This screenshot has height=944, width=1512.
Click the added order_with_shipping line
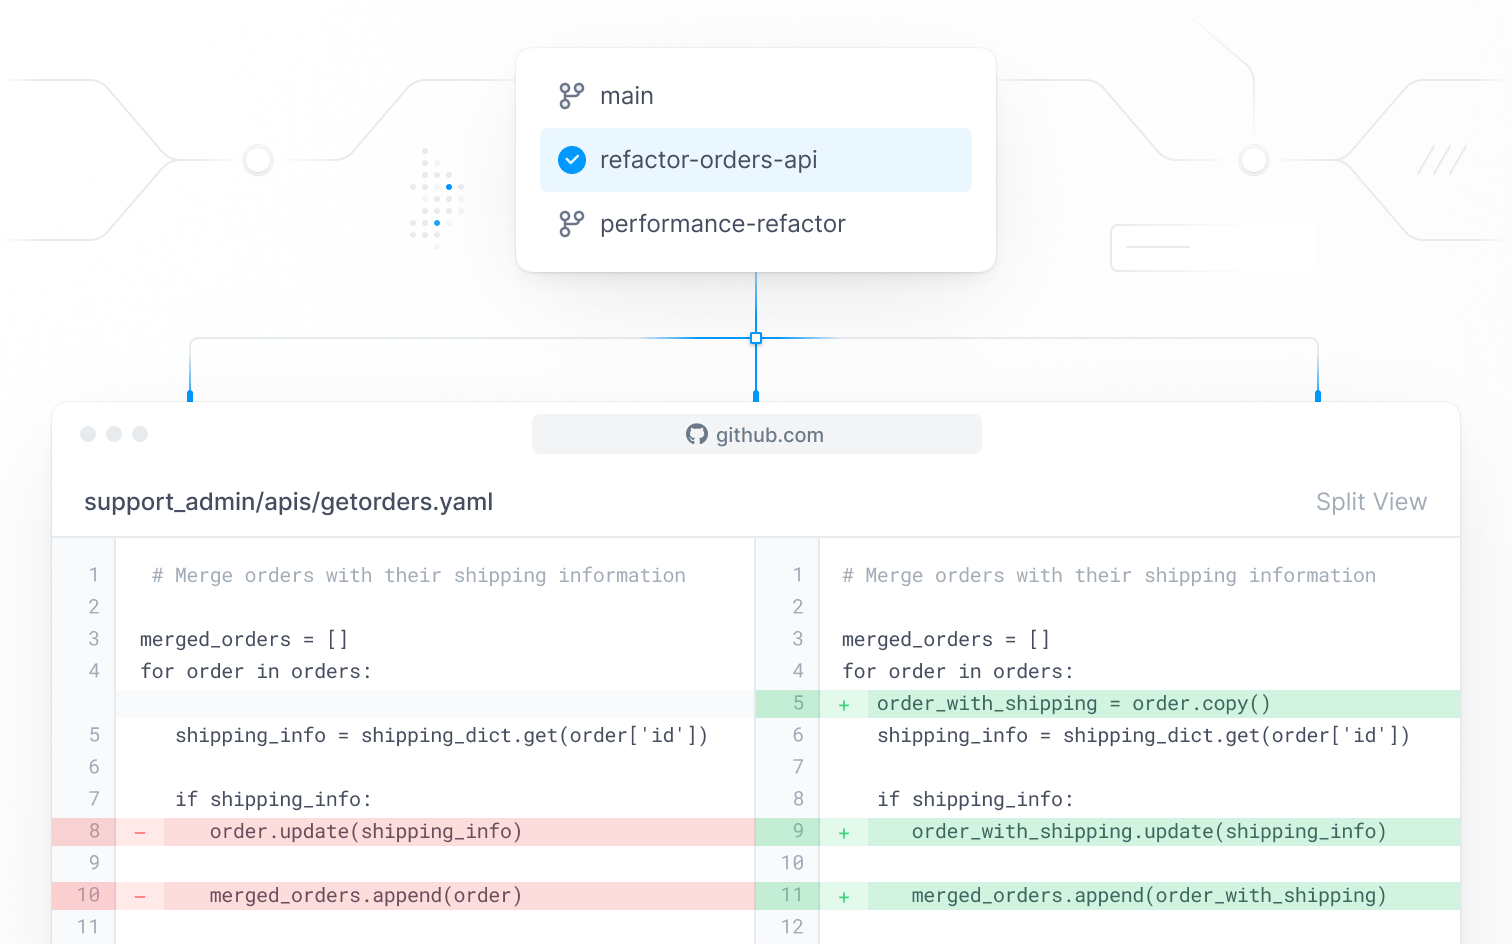[1072, 703]
